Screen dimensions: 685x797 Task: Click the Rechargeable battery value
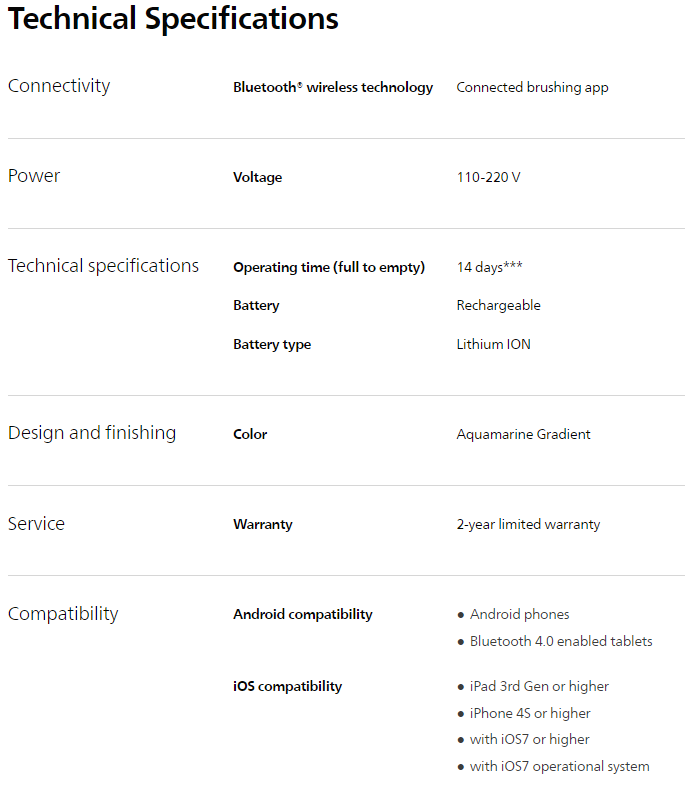(498, 305)
